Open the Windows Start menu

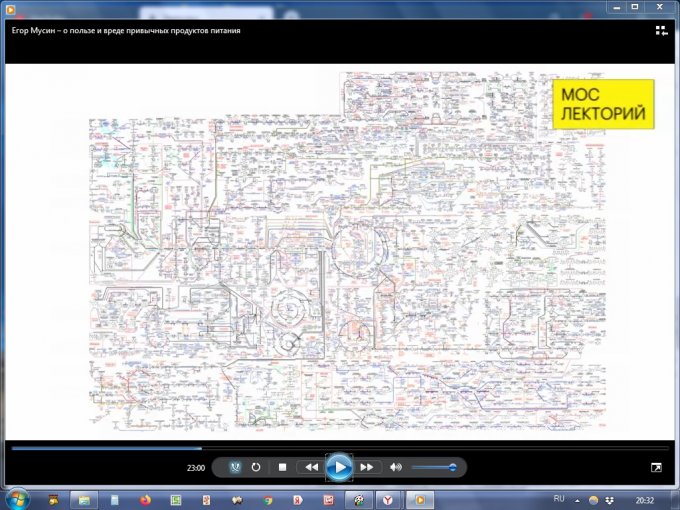17,498
